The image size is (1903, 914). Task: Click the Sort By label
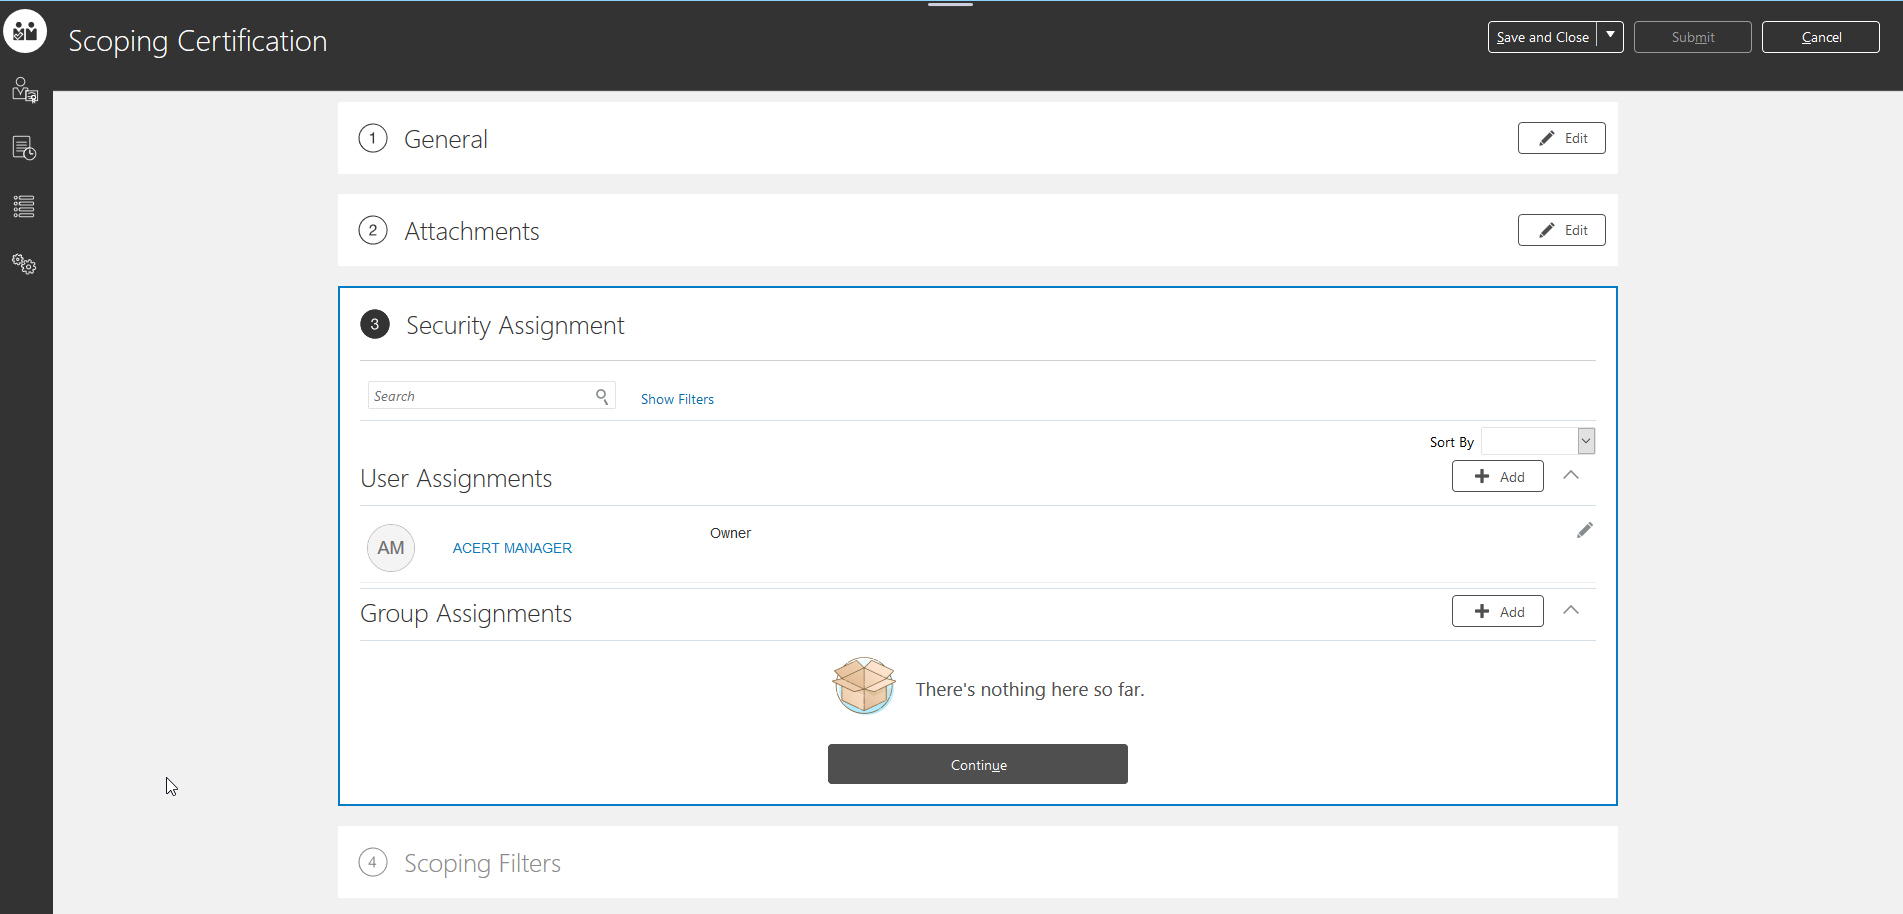point(1451,442)
